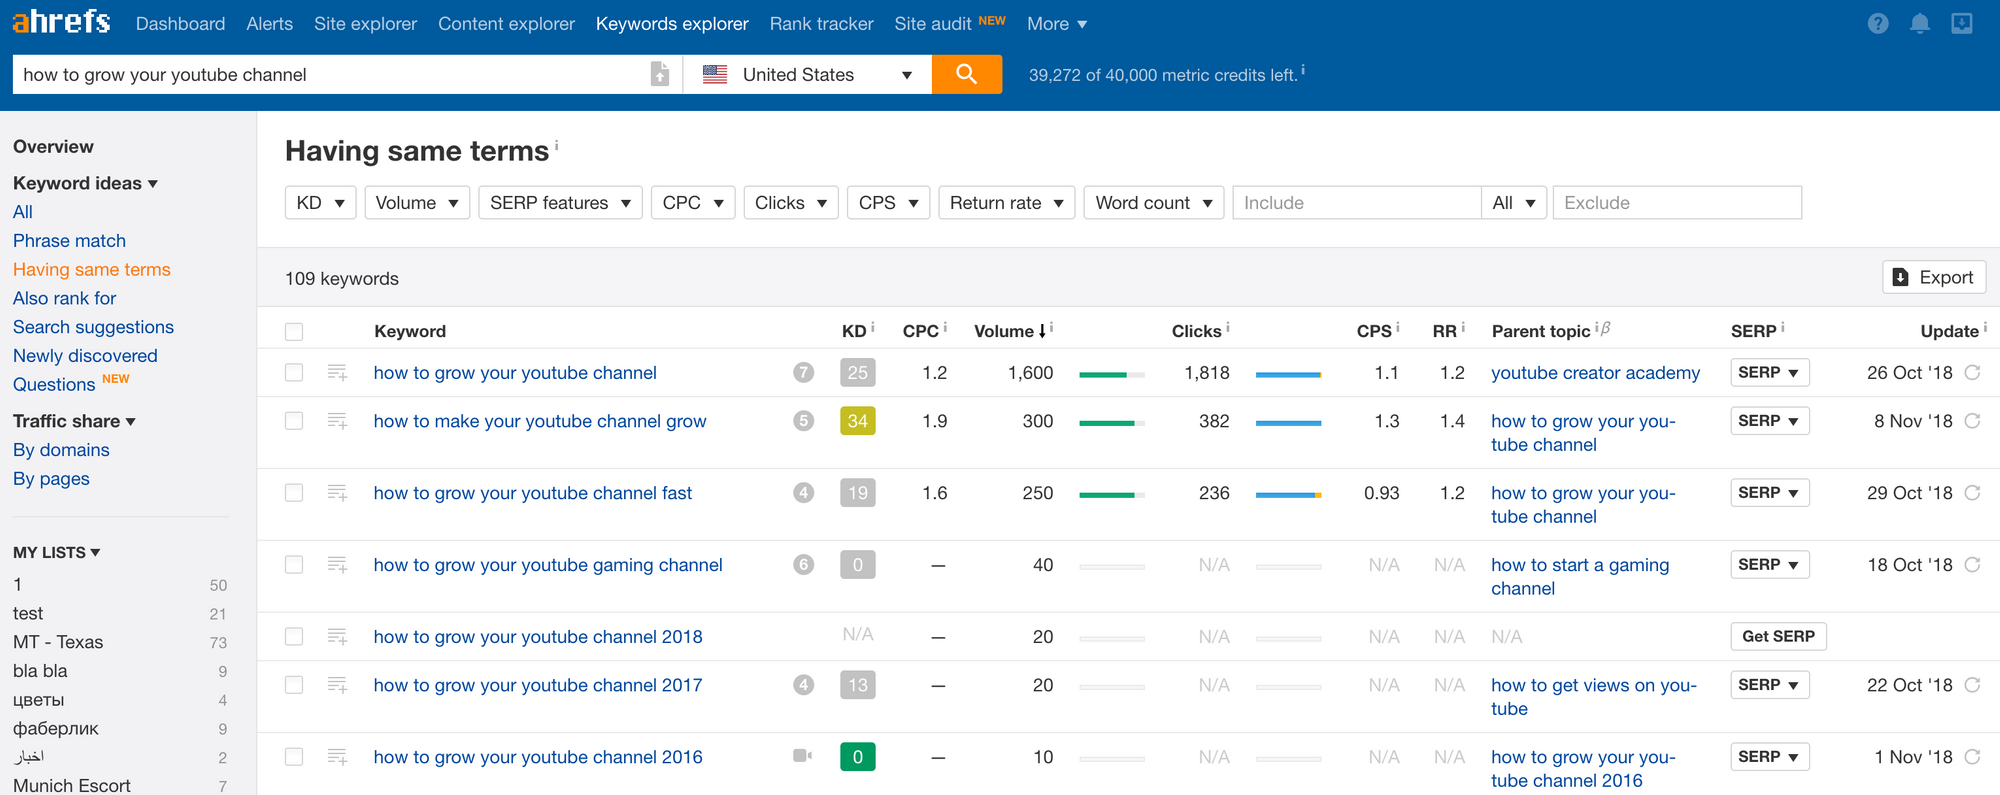This screenshot has width=2000, height=795.
Task: Click the orange search magnifier button
Action: [966, 74]
